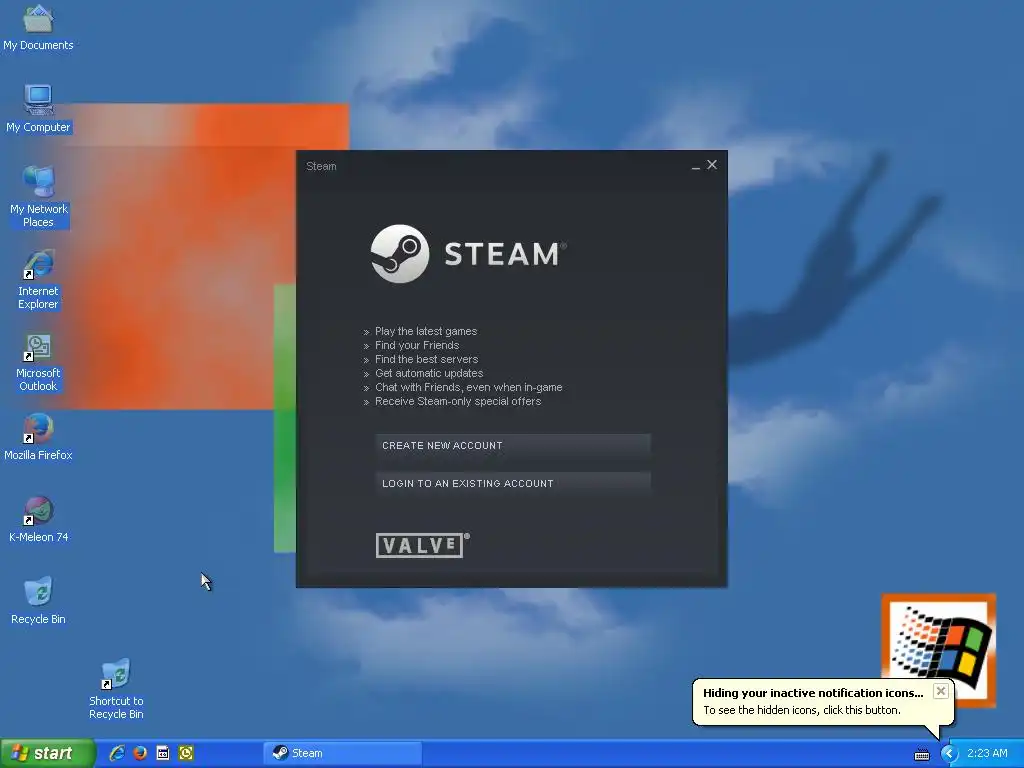Click 'Chat with Friends, even when in-game'
The width and height of the screenshot is (1024, 768).
coord(468,387)
